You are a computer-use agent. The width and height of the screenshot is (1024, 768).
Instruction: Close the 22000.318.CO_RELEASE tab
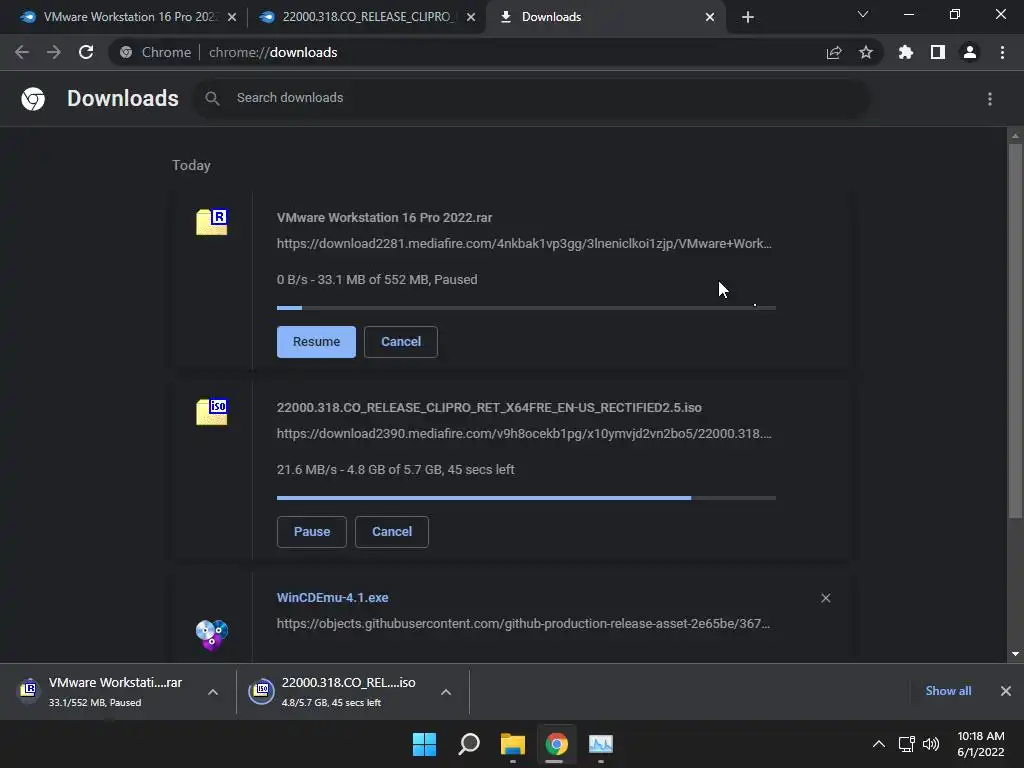point(471,17)
